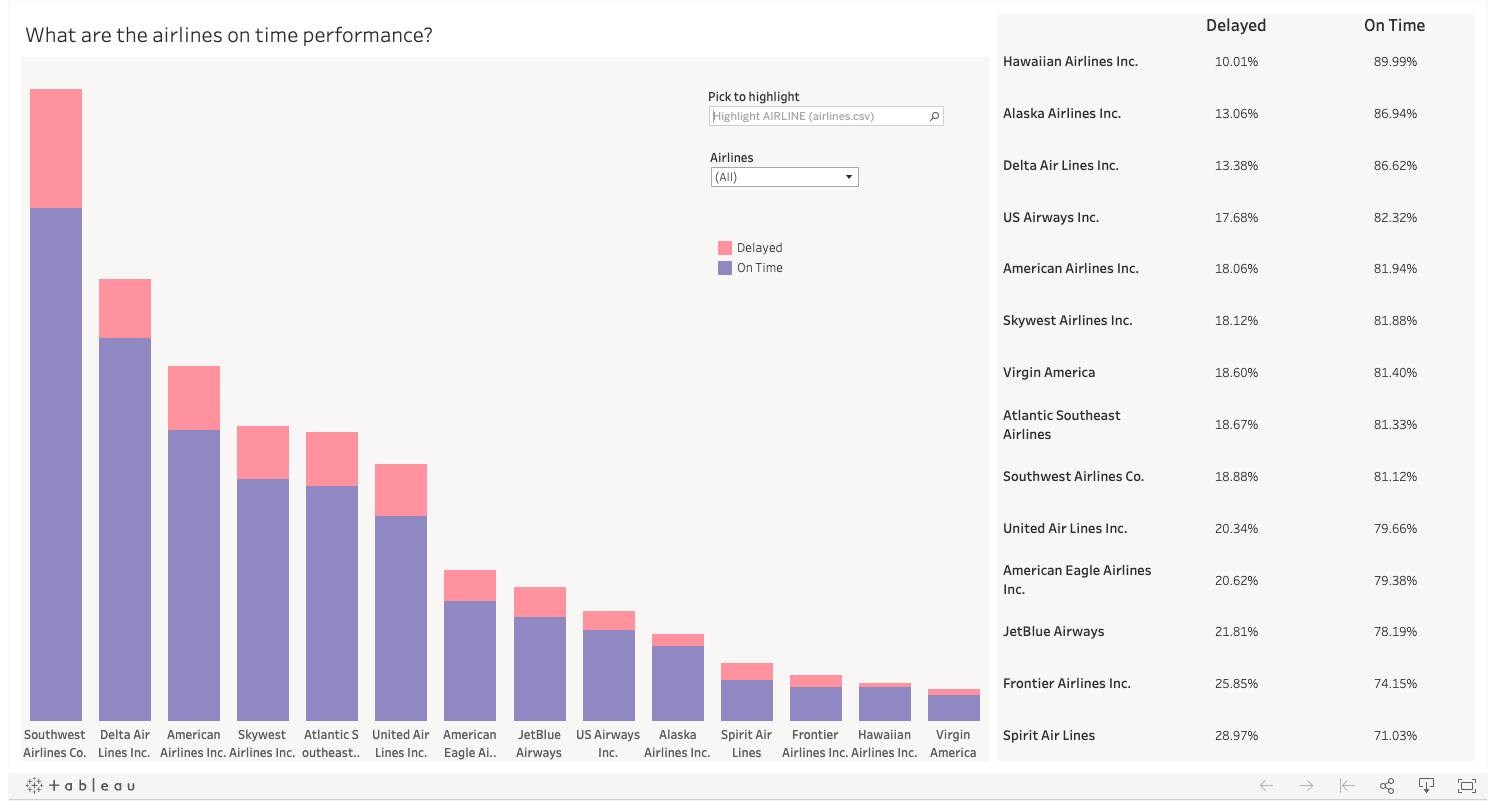Click the 71.03% on-time value
This screenshot has height=811, width=1495.
coord(1395,736)
